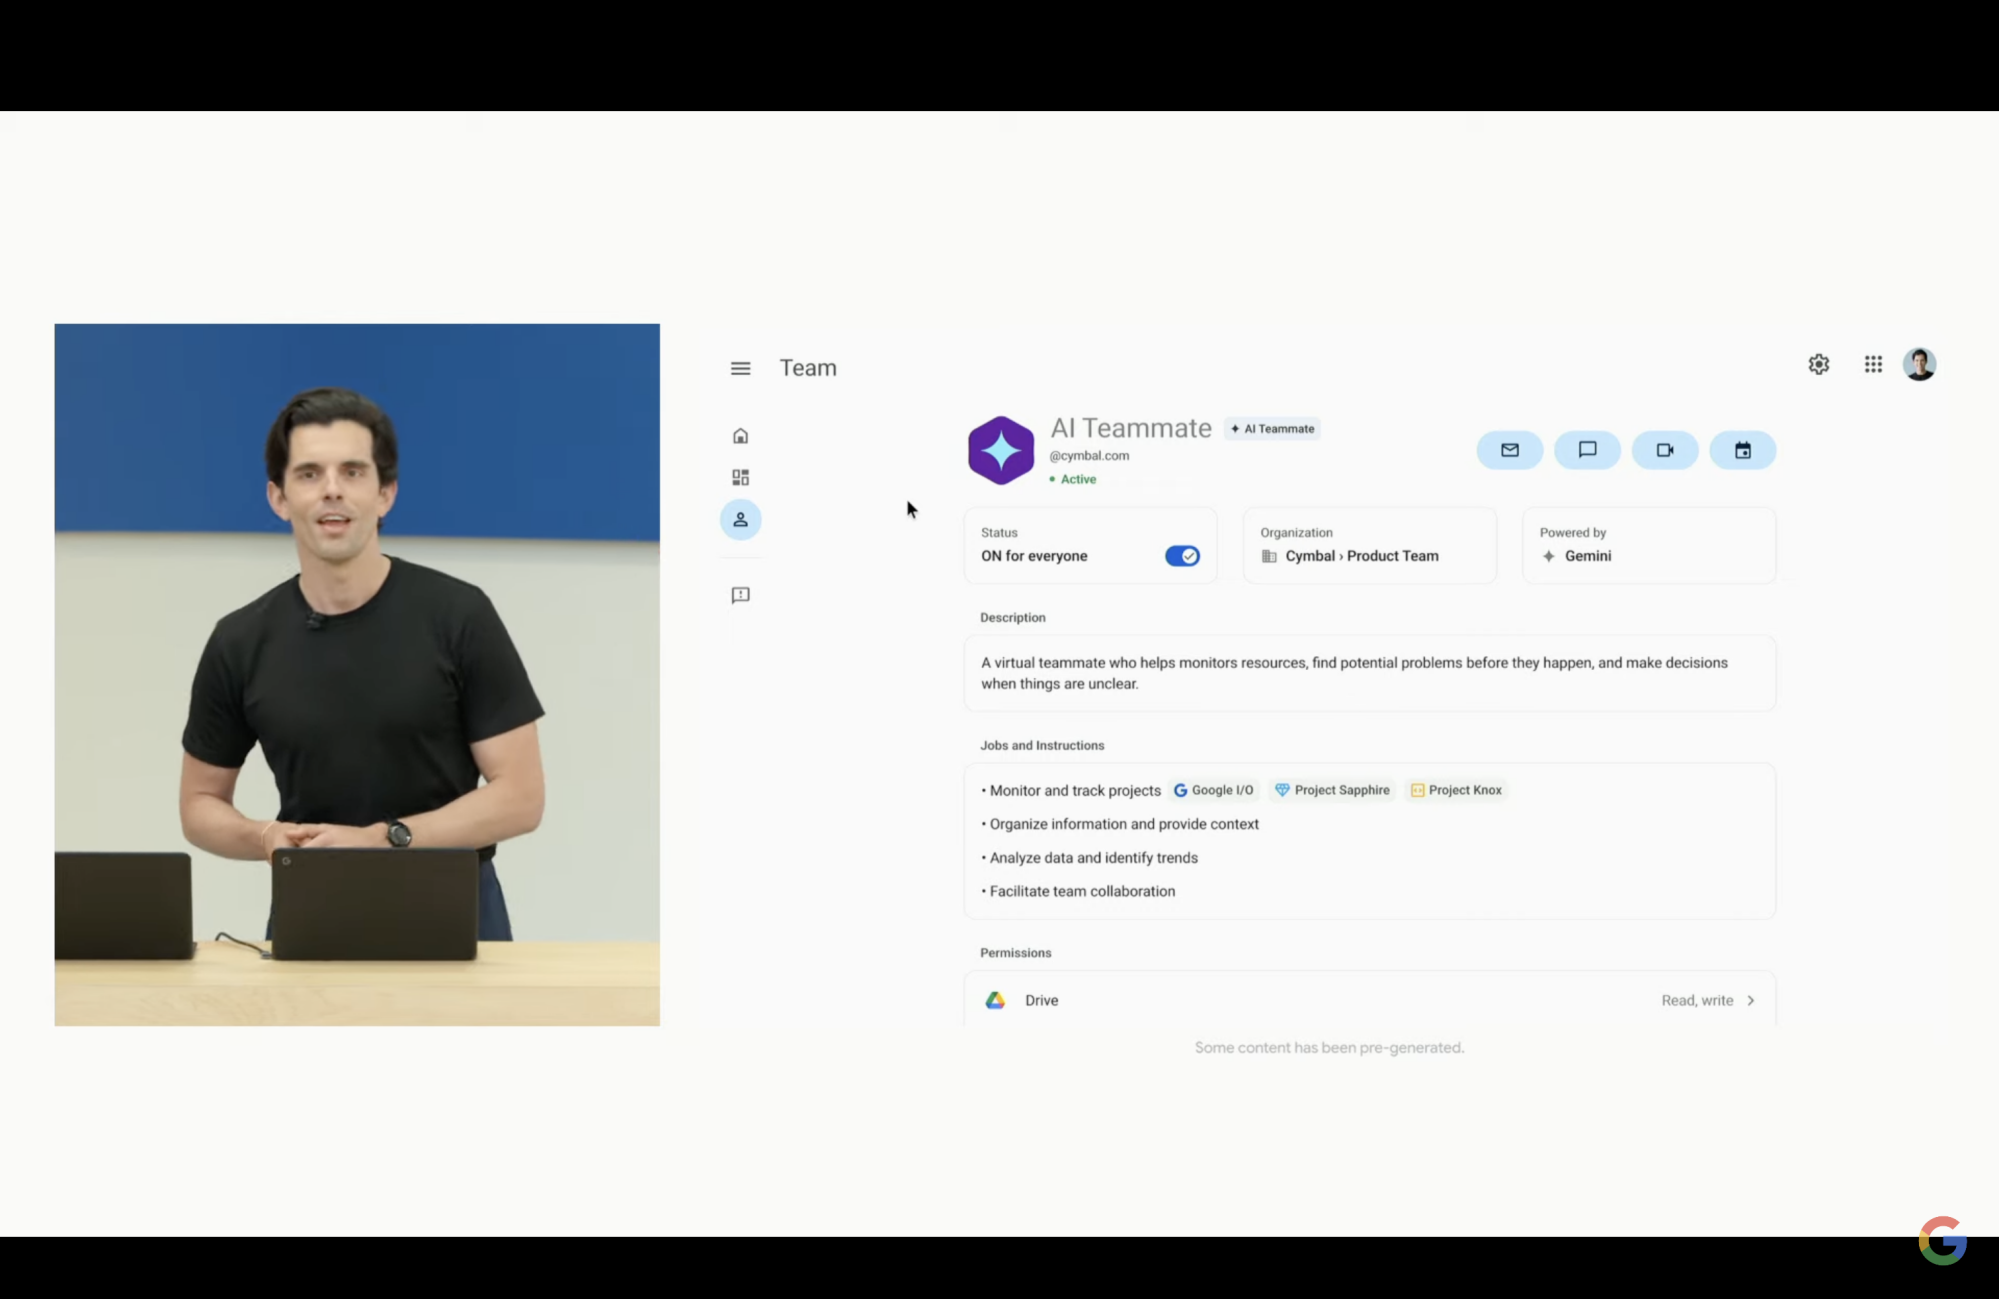Open the dashboard icon in the sidebar
This screenshot has height=1299, width=1999.
point(740,477)
